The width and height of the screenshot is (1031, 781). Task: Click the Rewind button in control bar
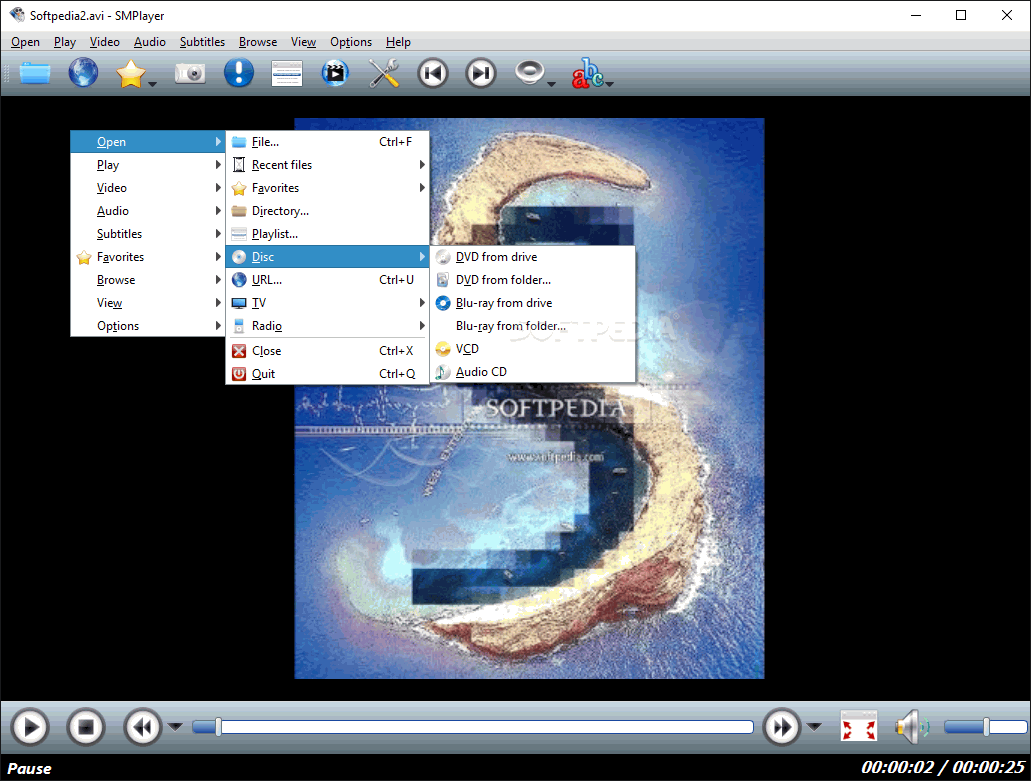pos(143,727)
